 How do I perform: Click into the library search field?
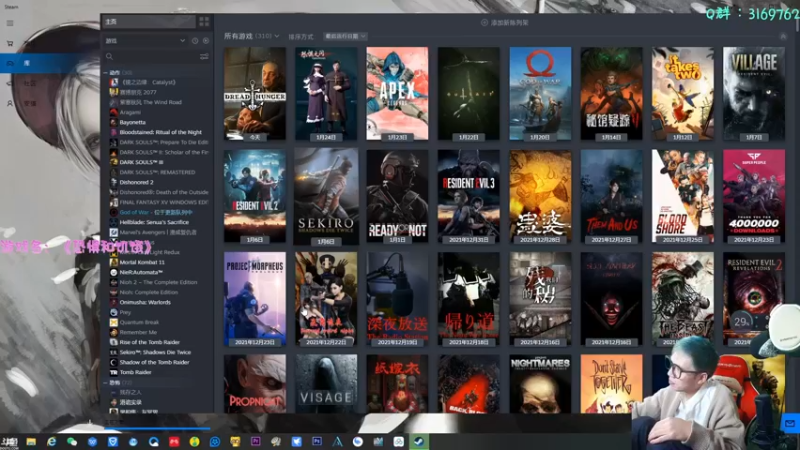(x=156, y=57)
